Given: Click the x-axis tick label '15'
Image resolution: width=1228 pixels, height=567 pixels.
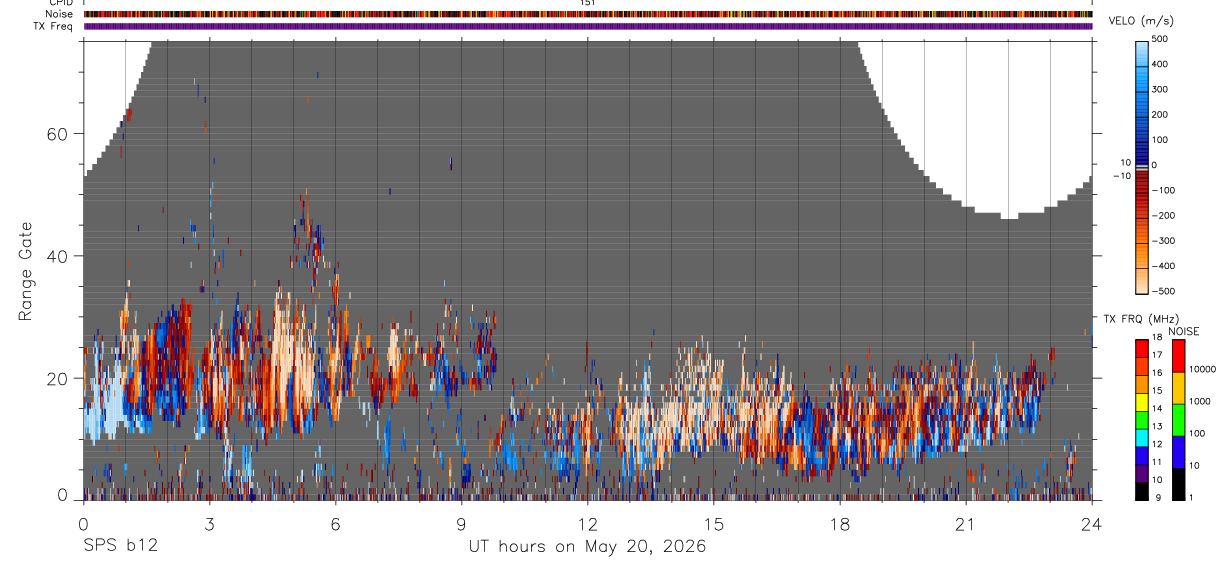Looking at the screenshot, I should 713,523.
